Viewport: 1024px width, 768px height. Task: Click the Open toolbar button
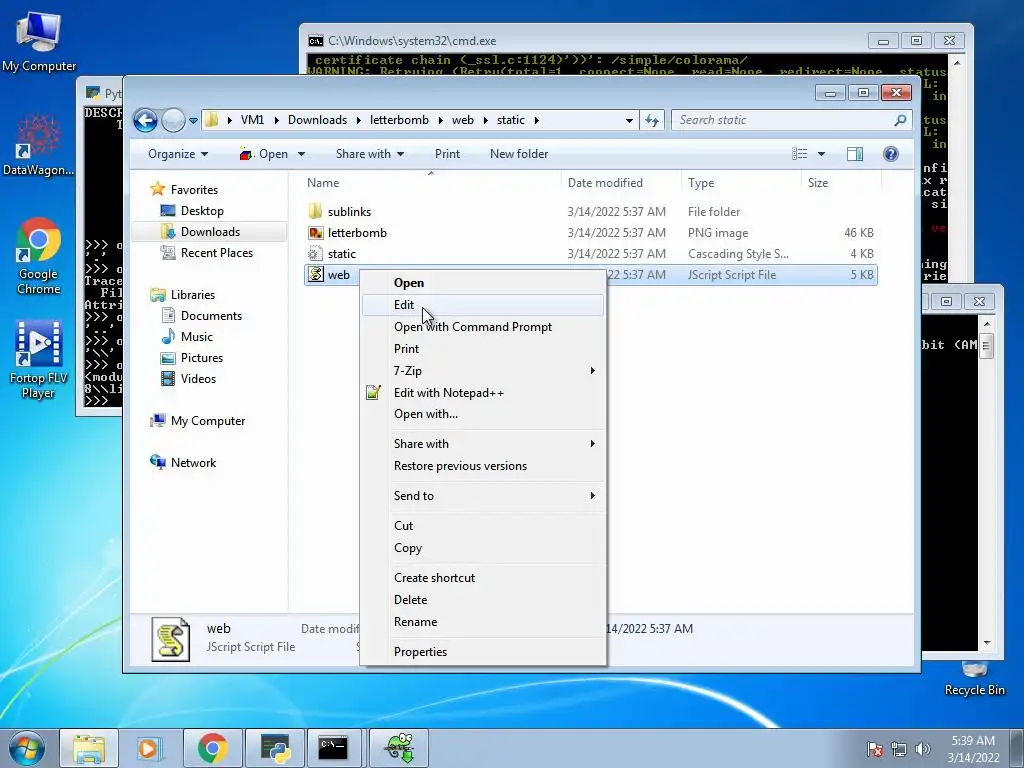[264, 154]
